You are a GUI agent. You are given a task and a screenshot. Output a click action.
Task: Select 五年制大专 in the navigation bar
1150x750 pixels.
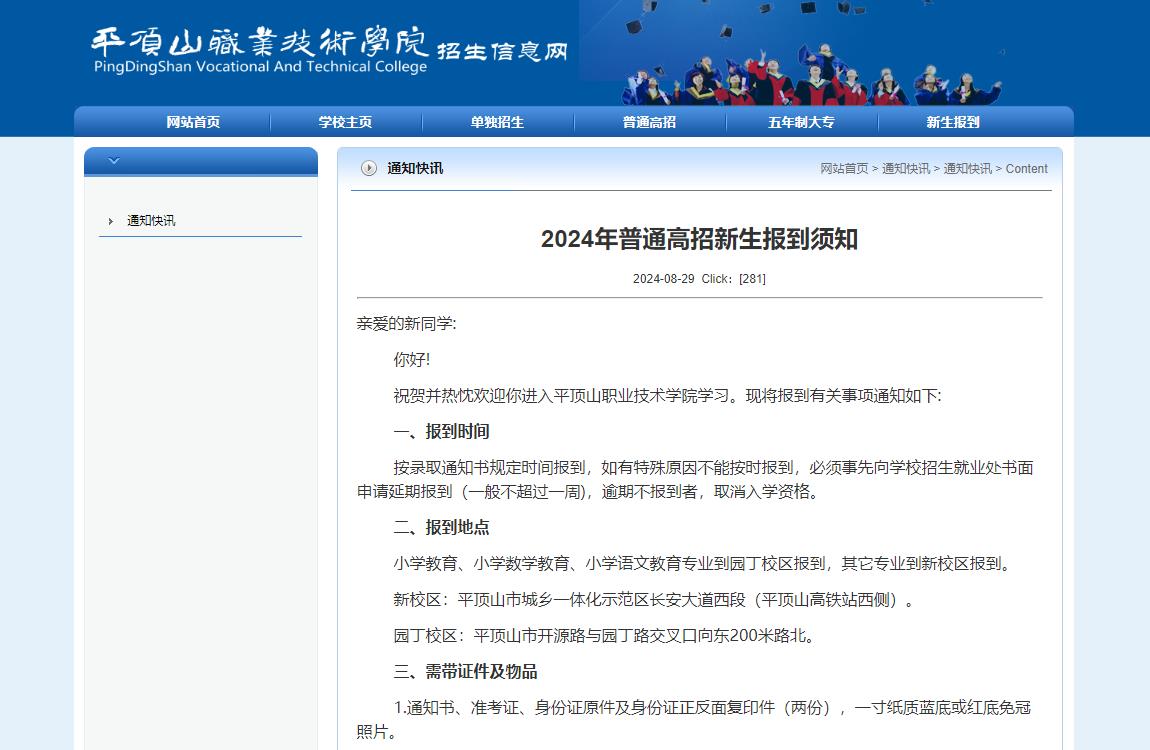click(801, 122)
